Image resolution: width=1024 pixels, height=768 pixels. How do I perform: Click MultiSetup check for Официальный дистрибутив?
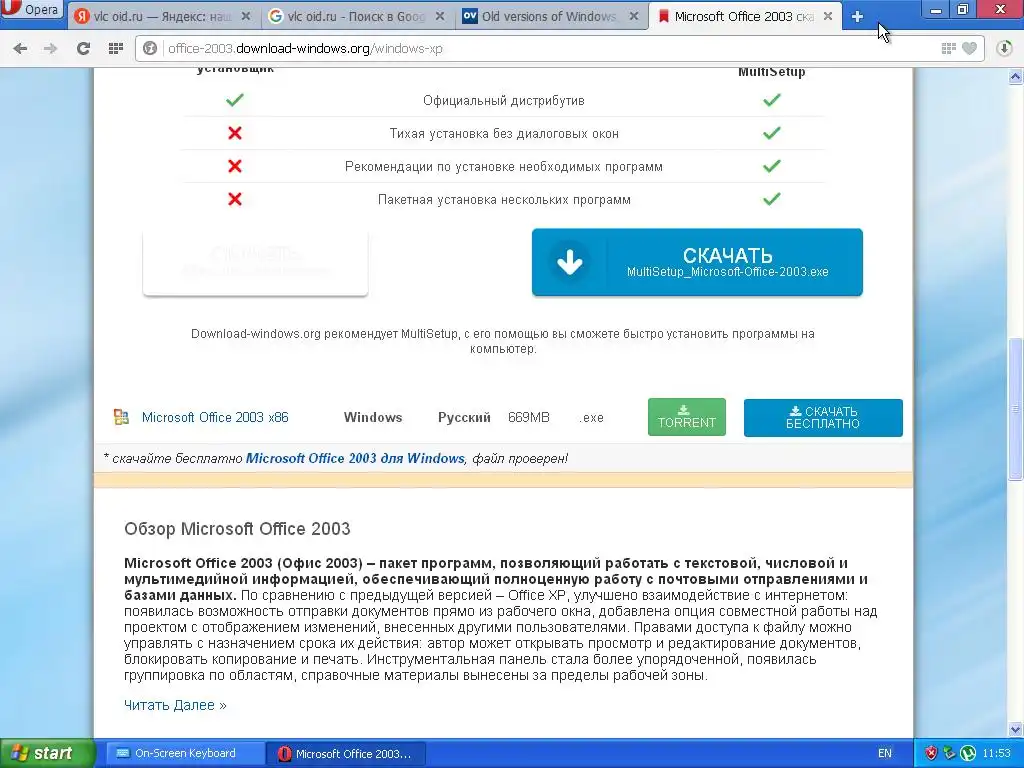click(x=771, y=100)
